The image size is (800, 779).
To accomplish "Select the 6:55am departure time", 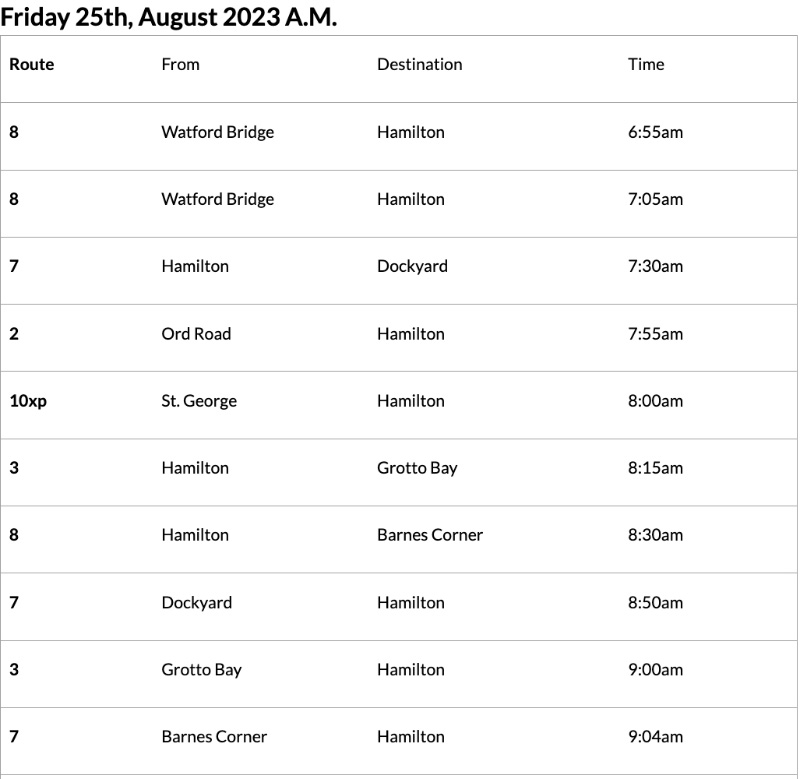I will coord(655,132).
